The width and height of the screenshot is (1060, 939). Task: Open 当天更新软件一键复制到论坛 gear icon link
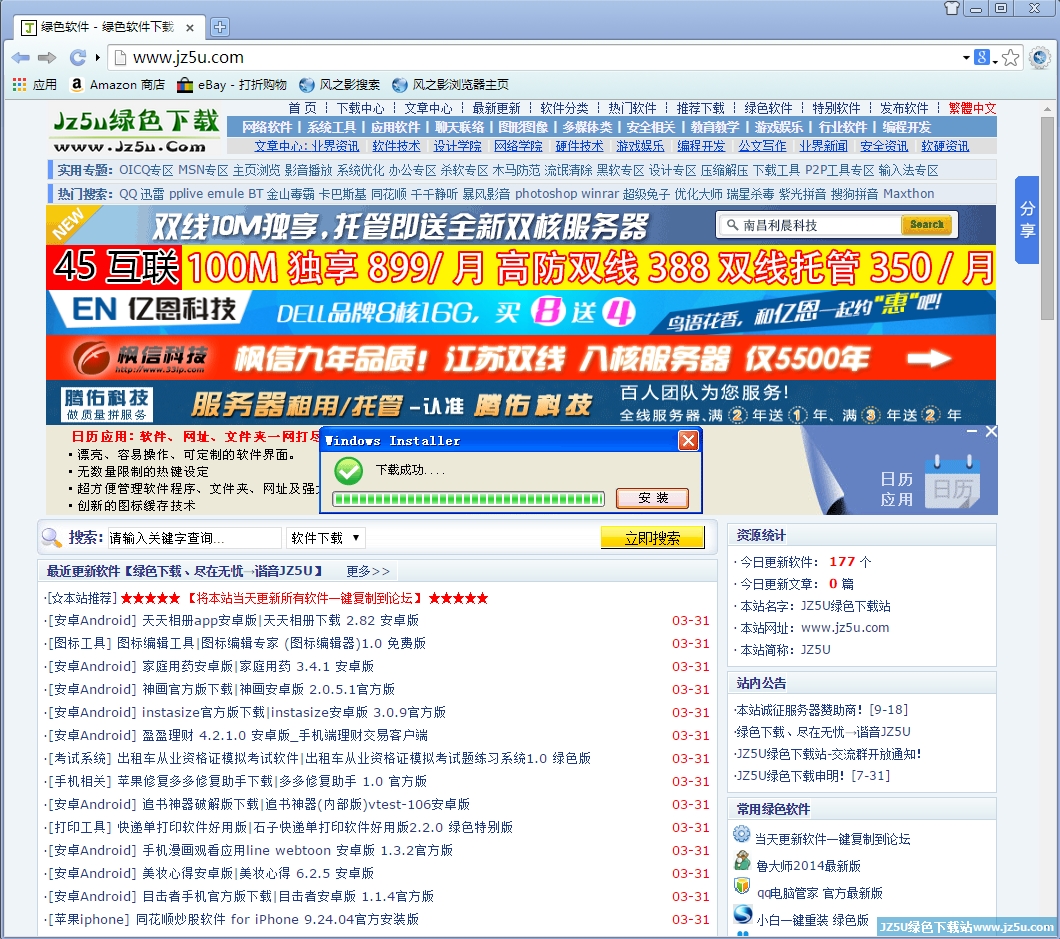tap(742, 834)
